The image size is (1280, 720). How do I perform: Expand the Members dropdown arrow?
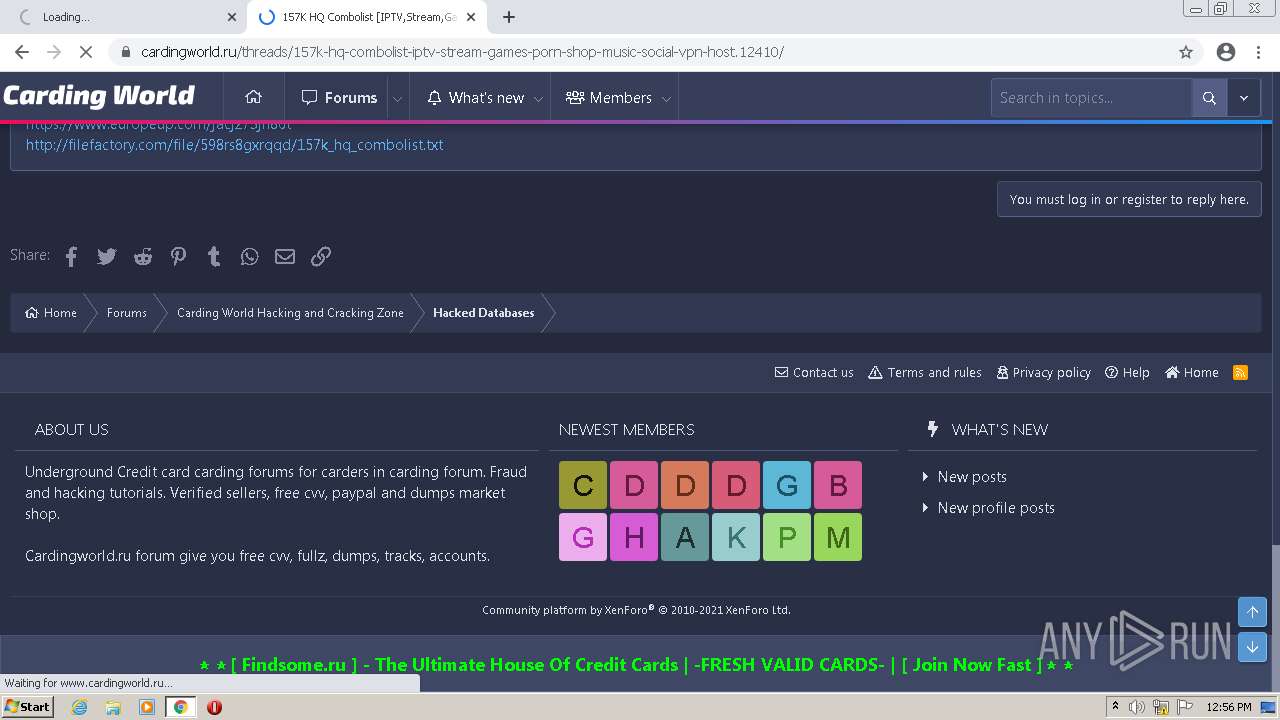click(x=666, y=98)
